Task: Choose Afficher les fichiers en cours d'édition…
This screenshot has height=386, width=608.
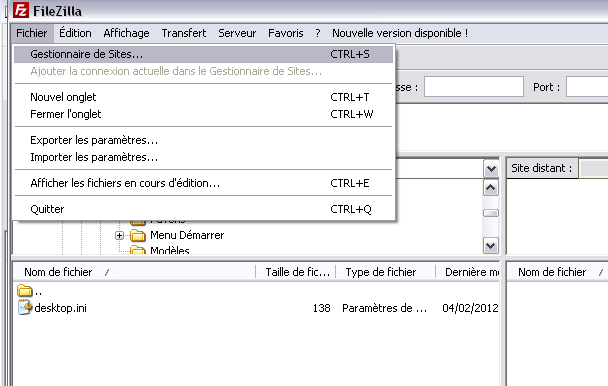Action: click(204, 183)
